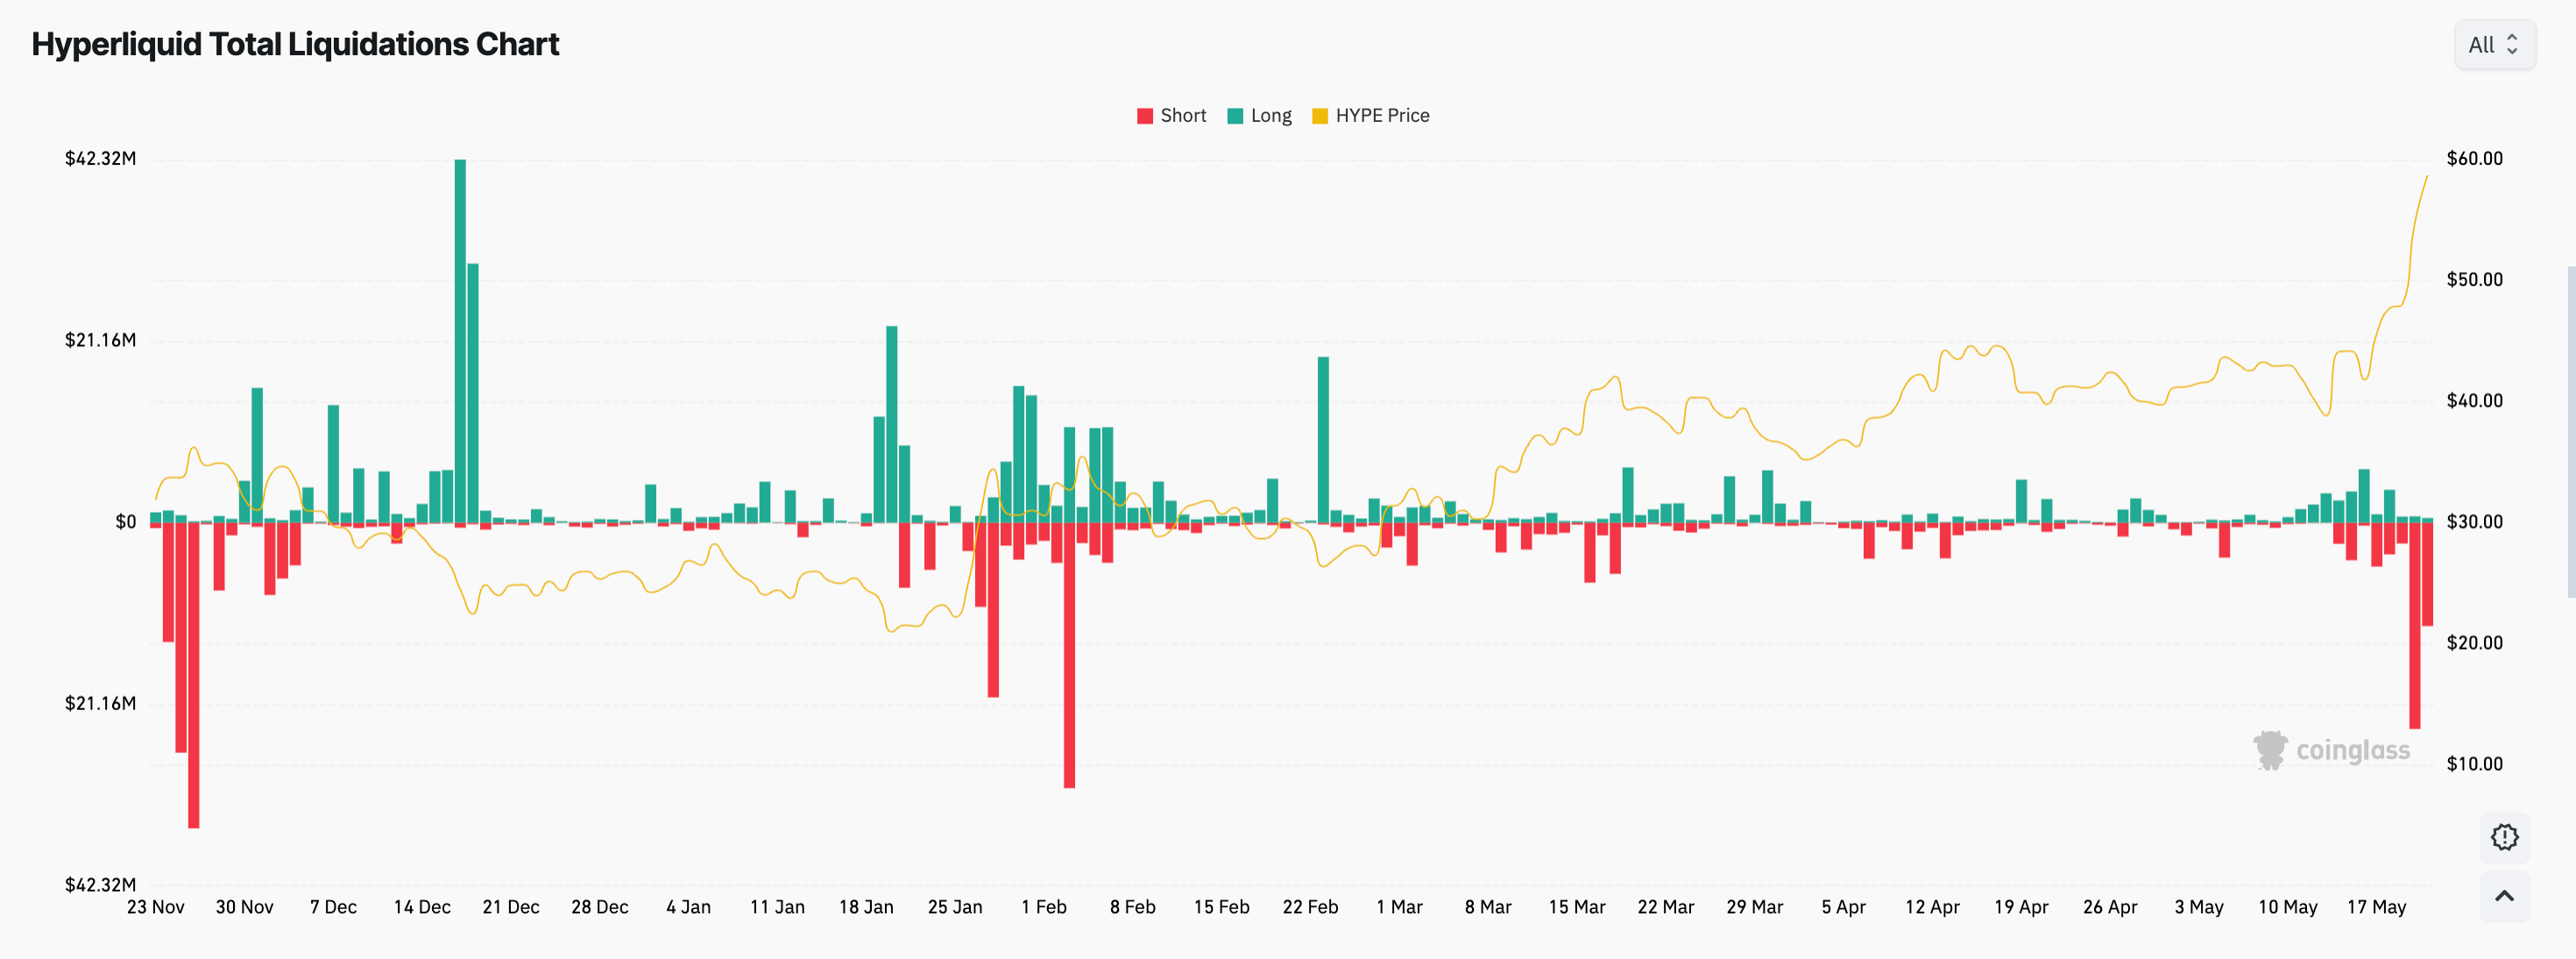Click the $10.00 right axis label
Screen dimensions: 2576x959
(x=2475, y=764)
